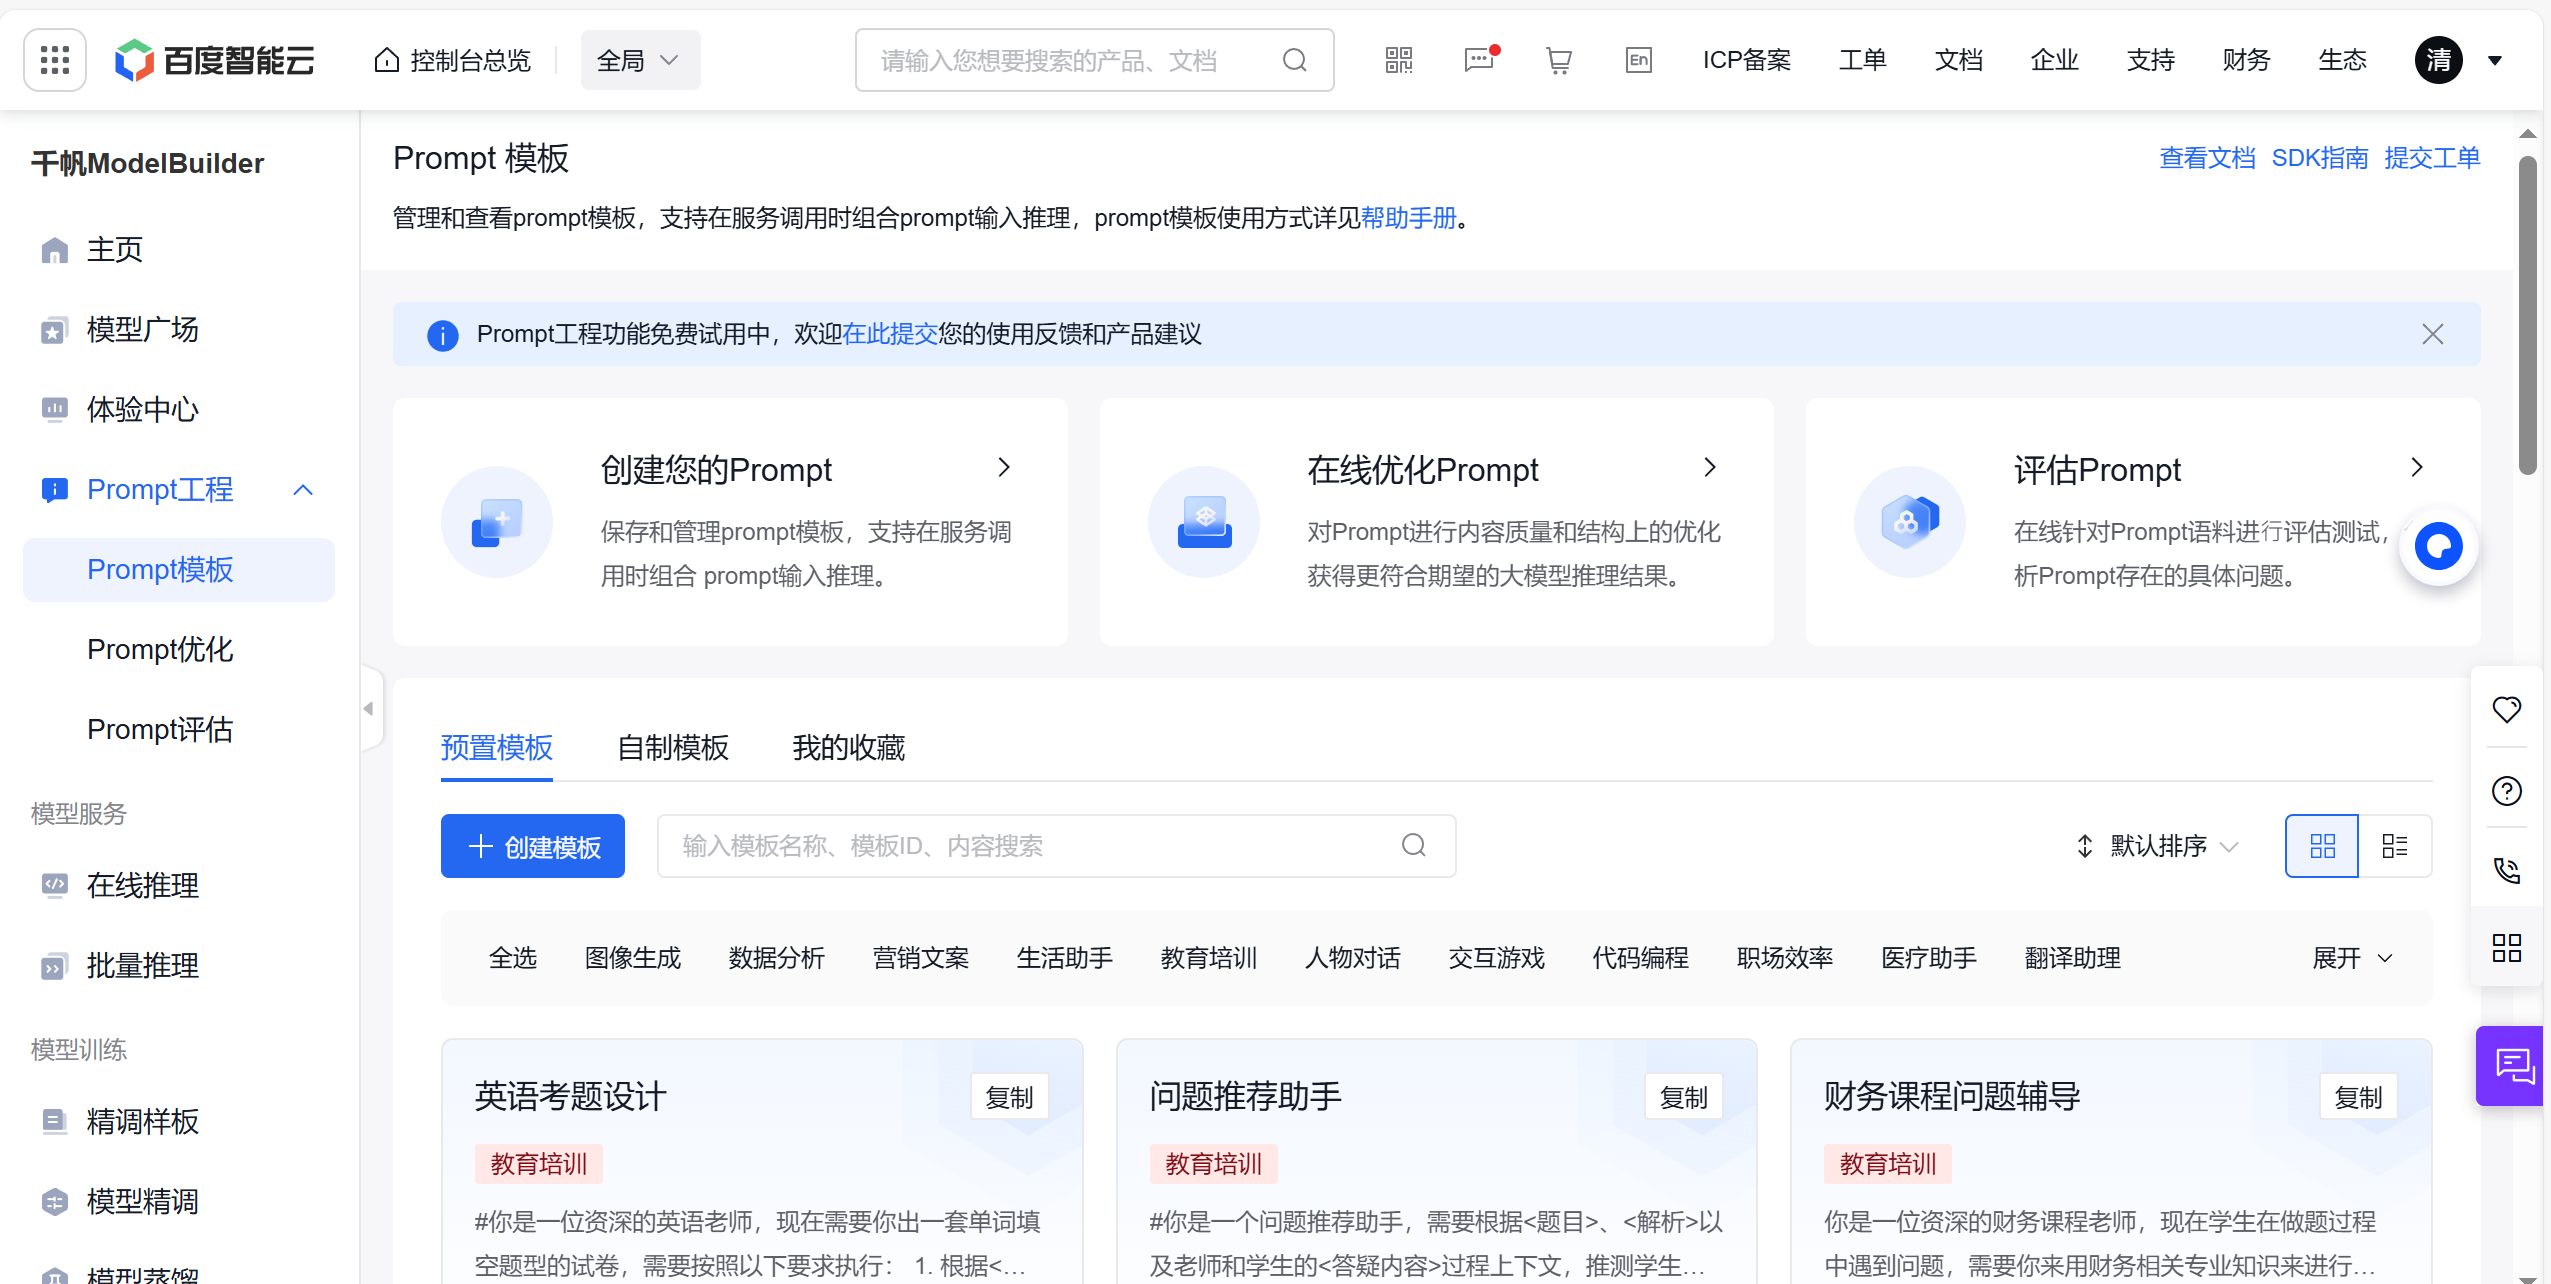Click the heart favorites icon on right
Screen dimensions: 2551x1284
pos(2506,709)
